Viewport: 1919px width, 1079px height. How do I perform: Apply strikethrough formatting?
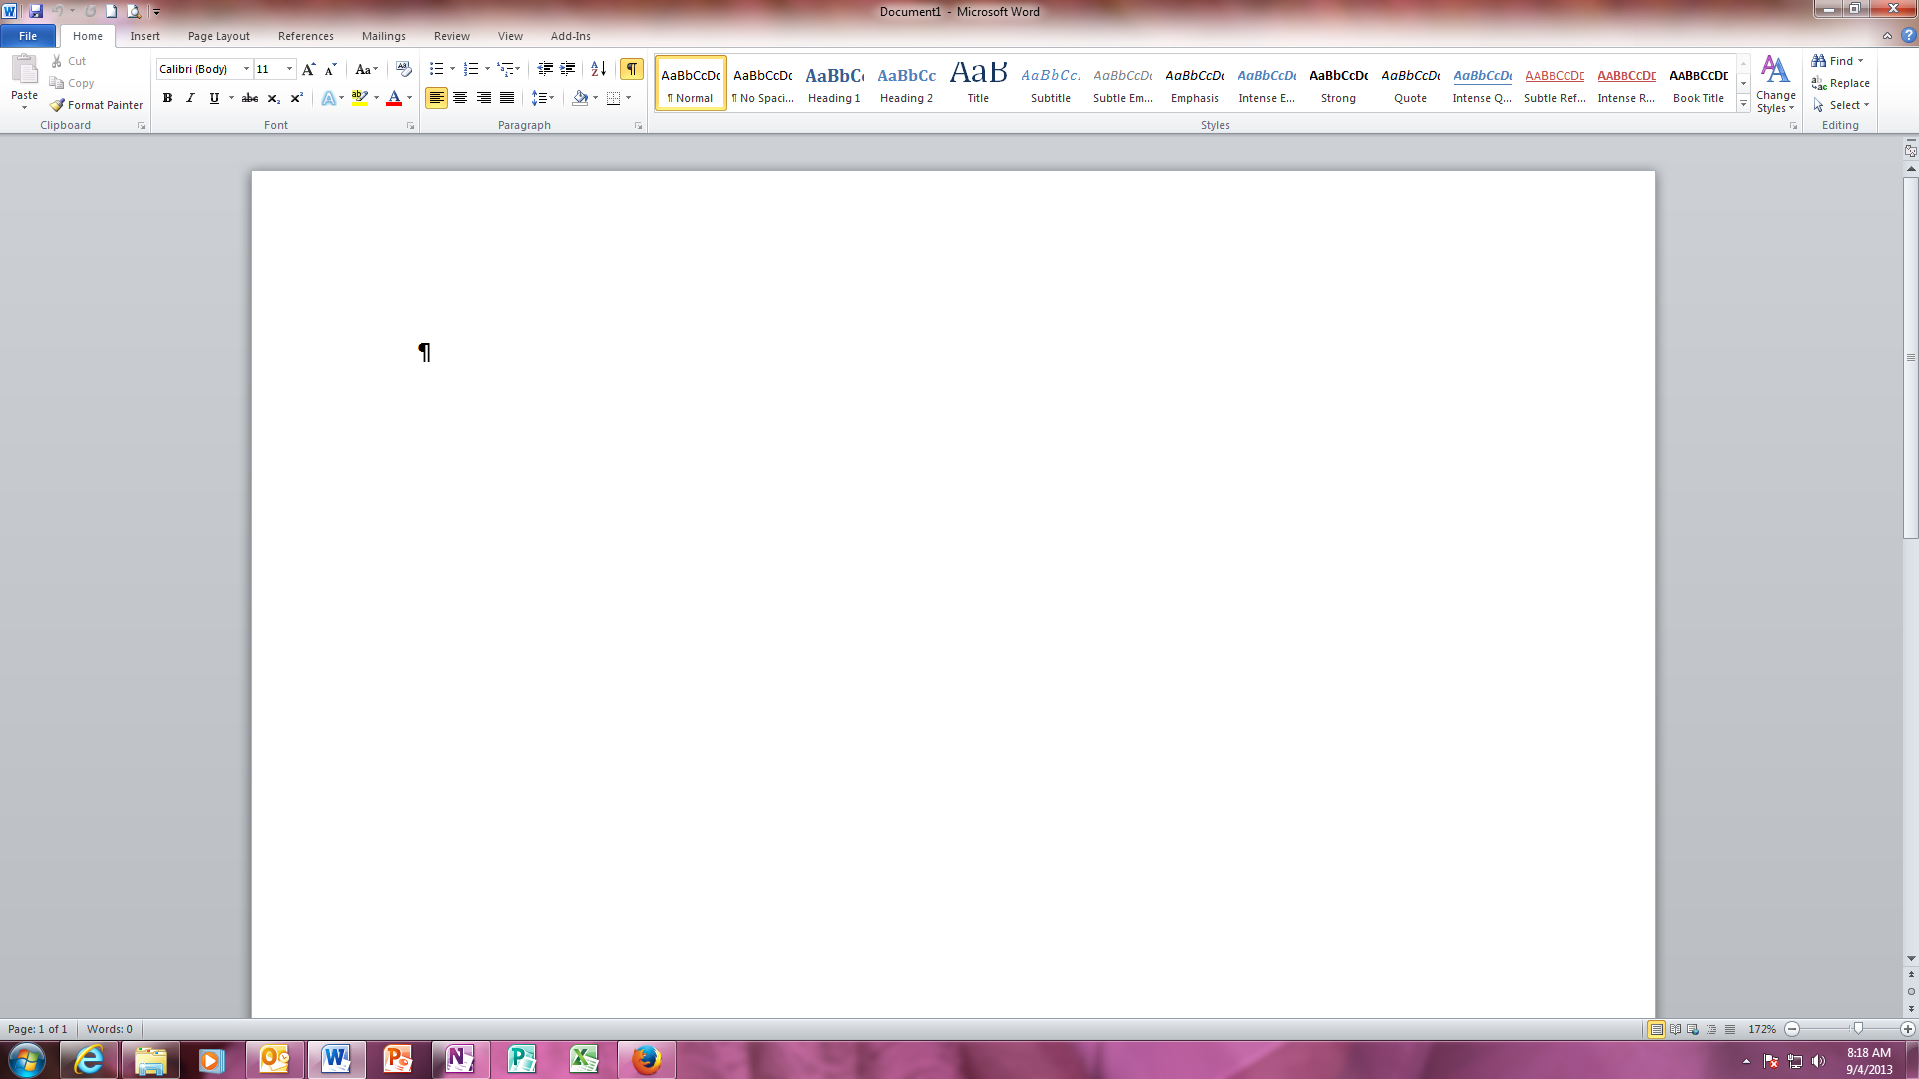(250, 98)
